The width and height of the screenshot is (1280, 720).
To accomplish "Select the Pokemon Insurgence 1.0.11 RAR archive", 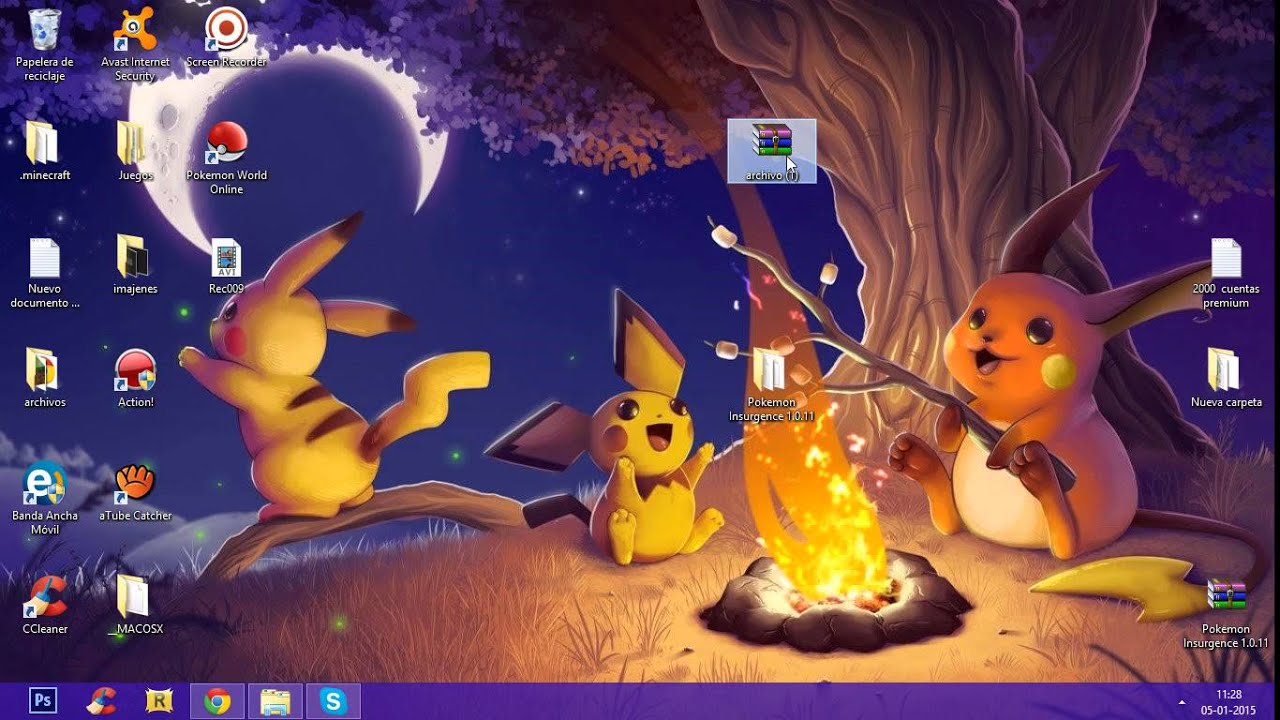I will 1226,613.
